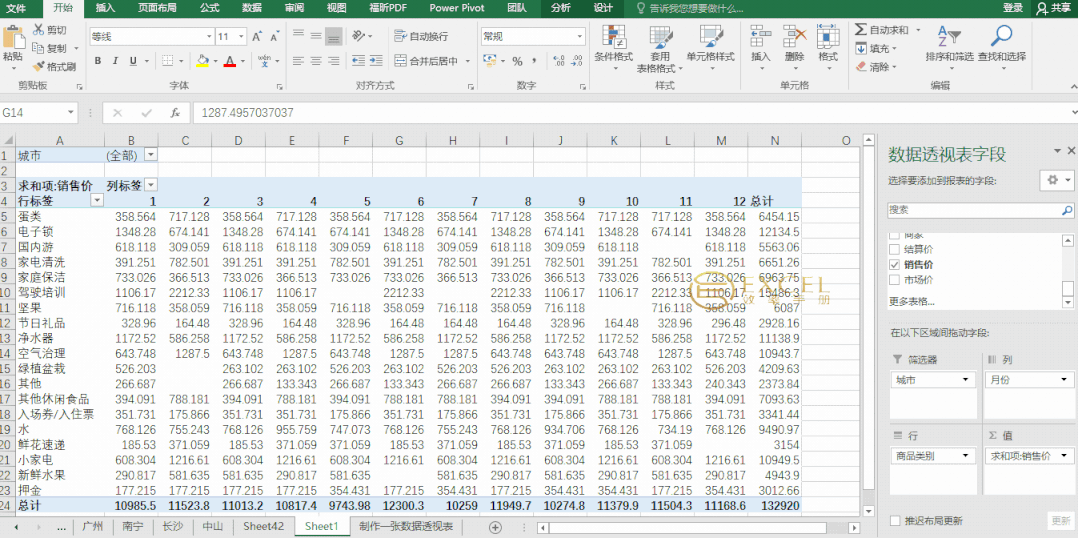Open the 城市 filter dropdown in cell B1

click(151, 155)
